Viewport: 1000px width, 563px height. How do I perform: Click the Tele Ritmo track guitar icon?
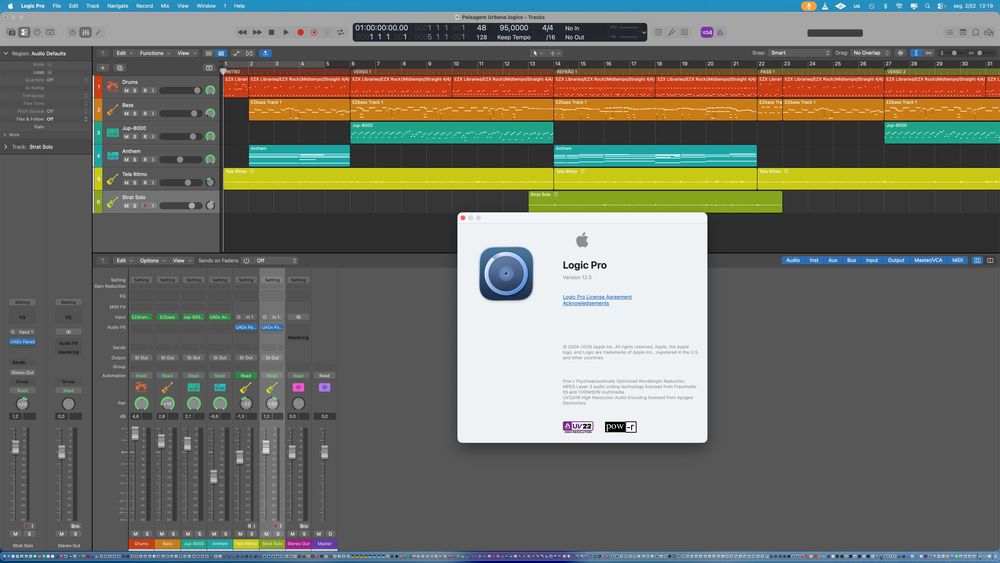tap(112, 179)
